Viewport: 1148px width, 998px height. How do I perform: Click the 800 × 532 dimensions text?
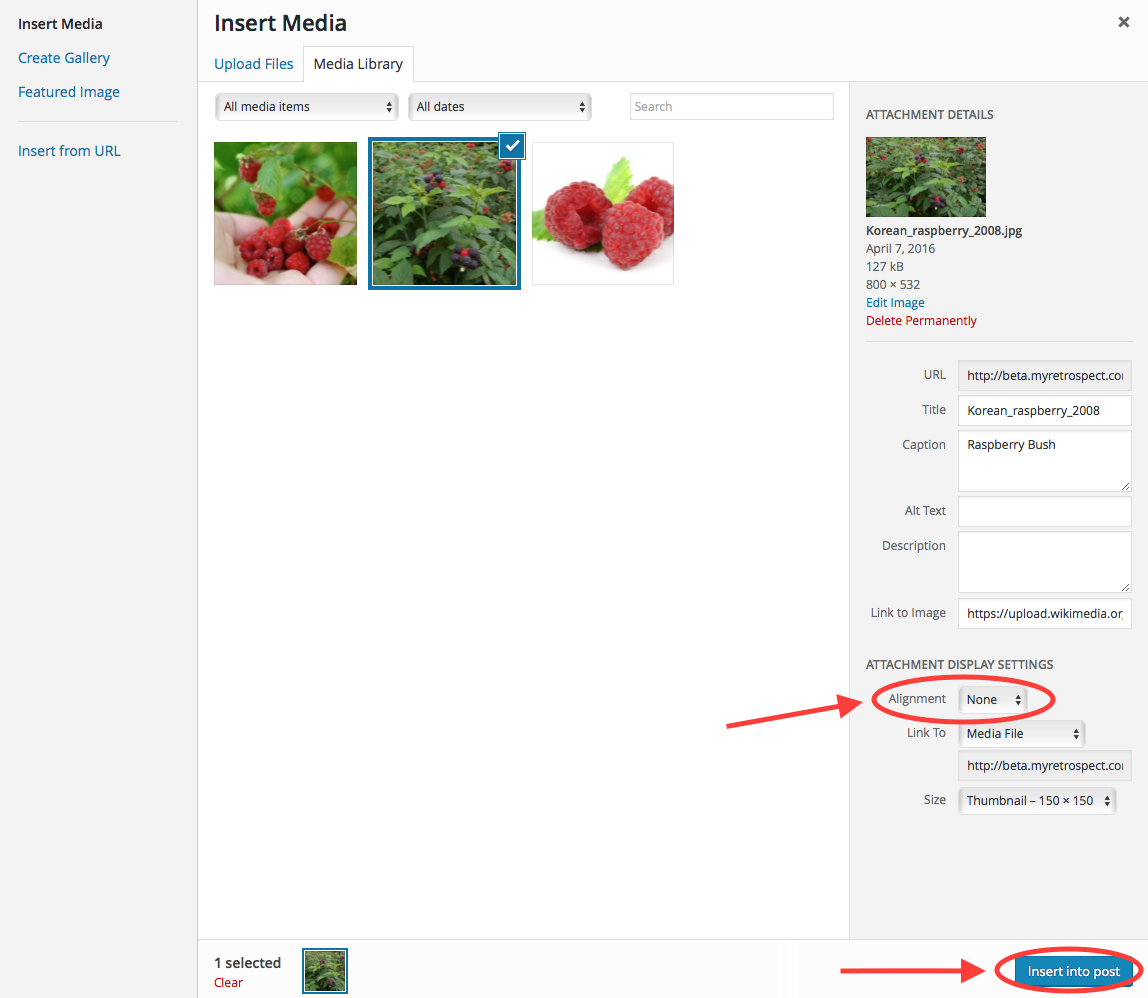[x=892, y=285]
